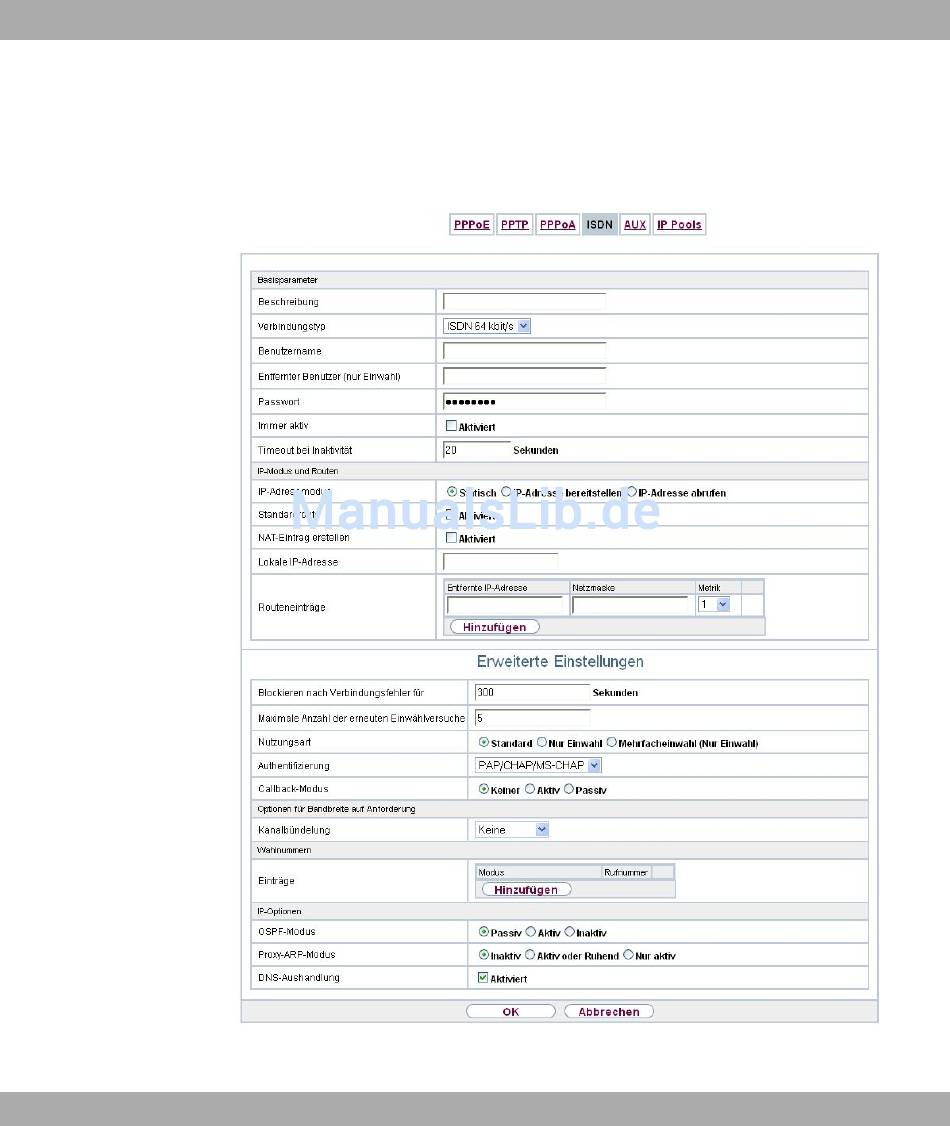Click the Basisparameter section header

(559, 280)
